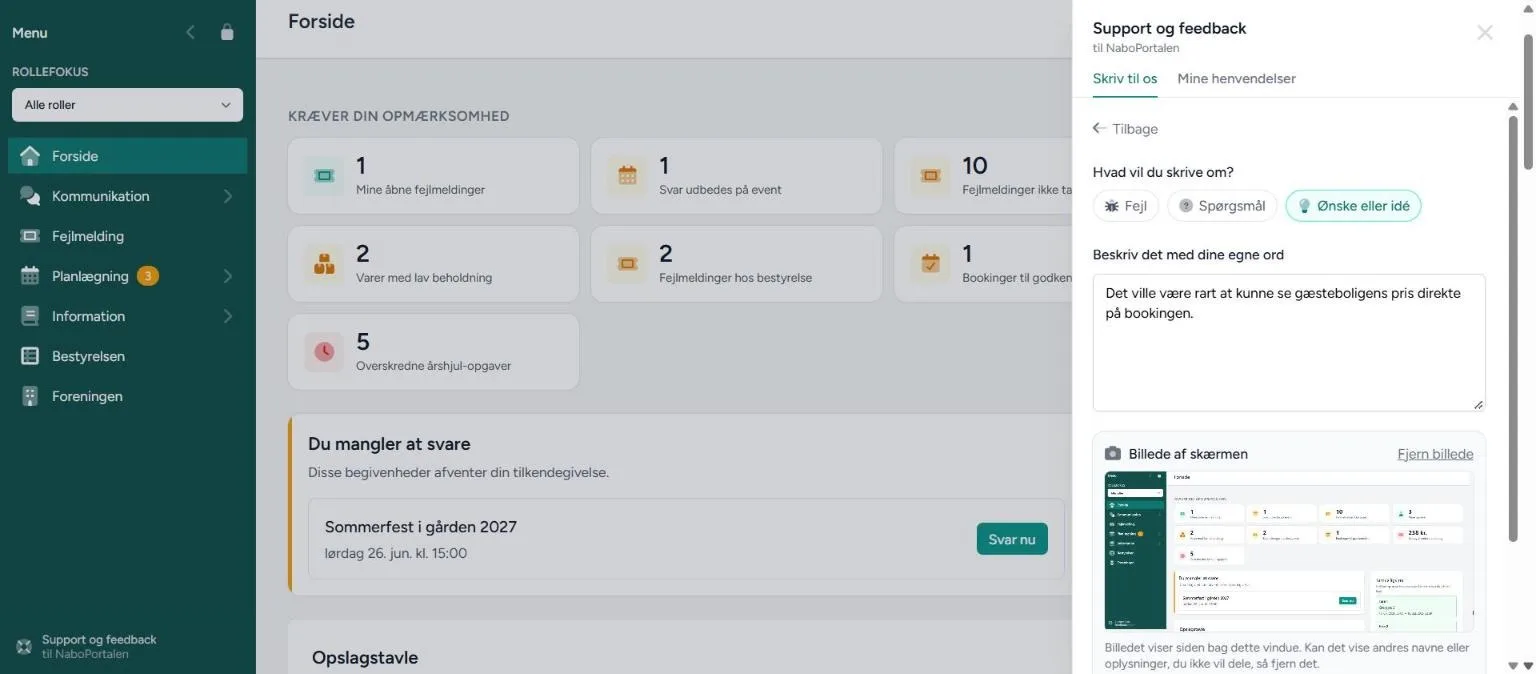Image resolution: width=1536 pixels, height=674 pixels.
Task: Click the support panel scroll-down arrow
Action: [x=1513, y=666]
